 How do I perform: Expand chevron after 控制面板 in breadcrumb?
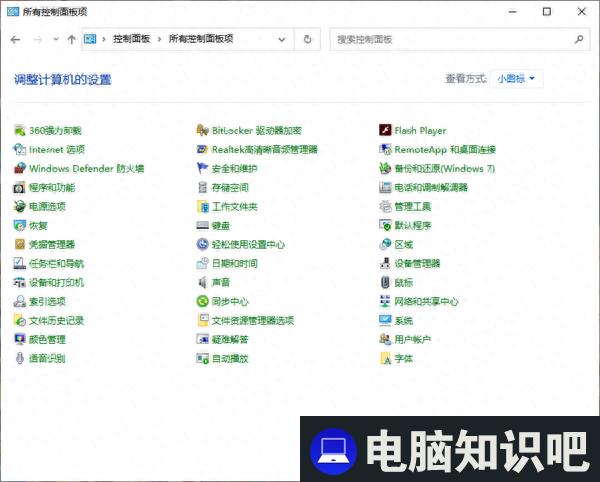pyautogui.click(x=159, y=39)
